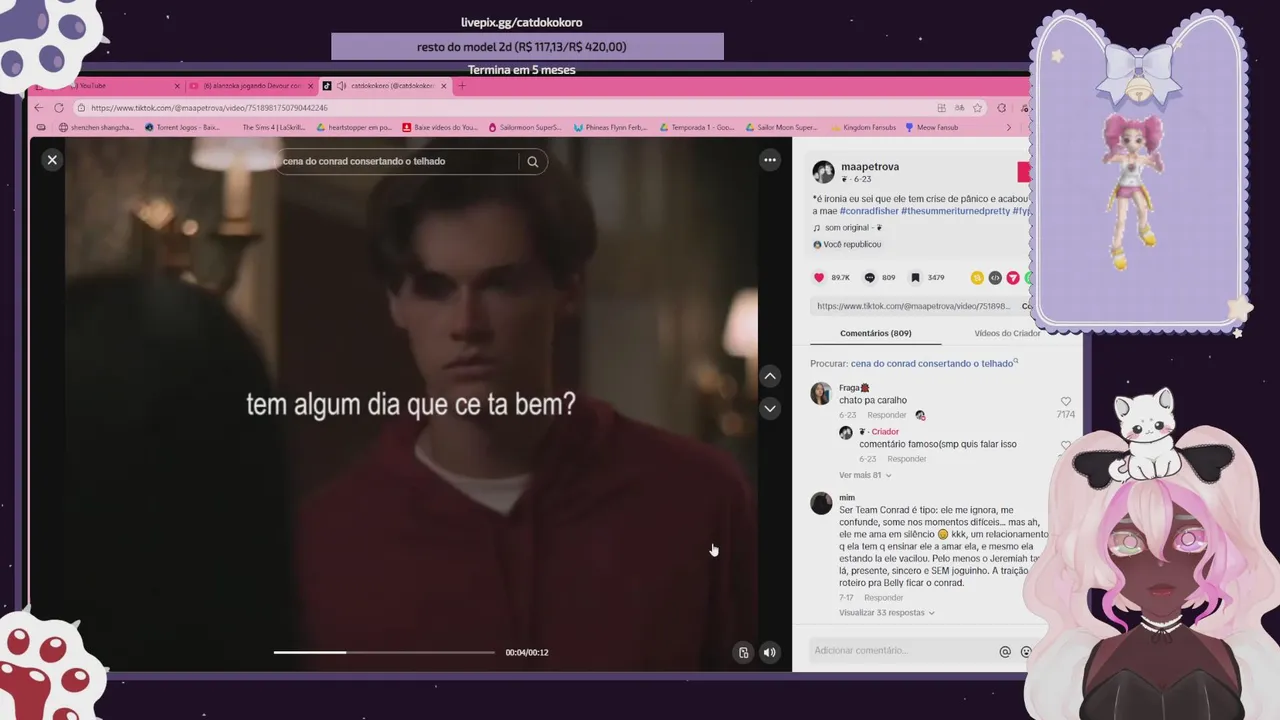
Task: Open mim's commenter avatar
Action: (x=821, y=503)
